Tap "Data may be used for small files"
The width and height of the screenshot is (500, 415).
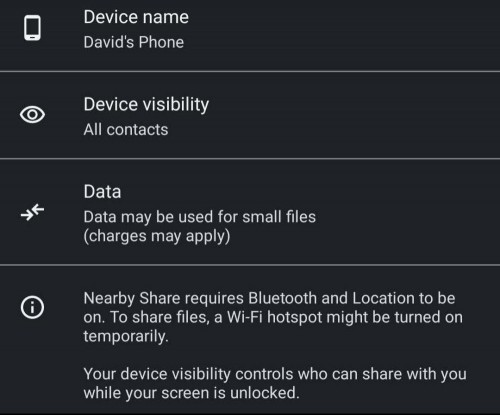[x=200, y=217]
